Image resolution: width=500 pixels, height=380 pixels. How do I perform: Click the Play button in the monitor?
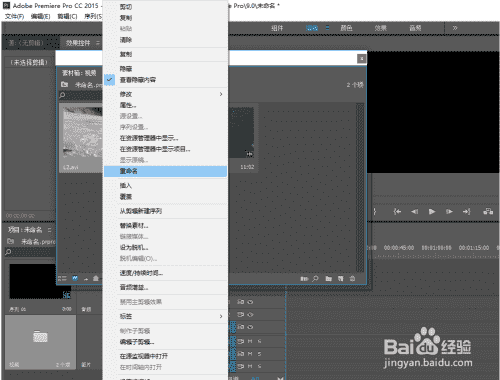pyautogui.click(x=432, y=211)
